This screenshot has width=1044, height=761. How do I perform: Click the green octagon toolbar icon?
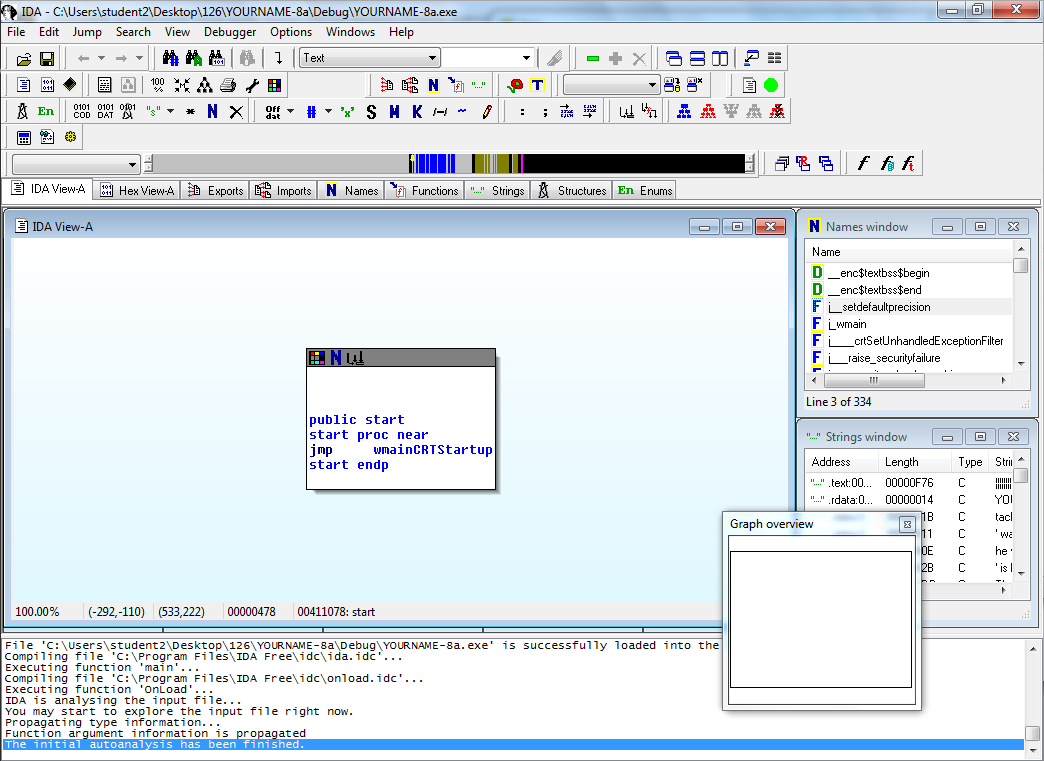[771, 85]
